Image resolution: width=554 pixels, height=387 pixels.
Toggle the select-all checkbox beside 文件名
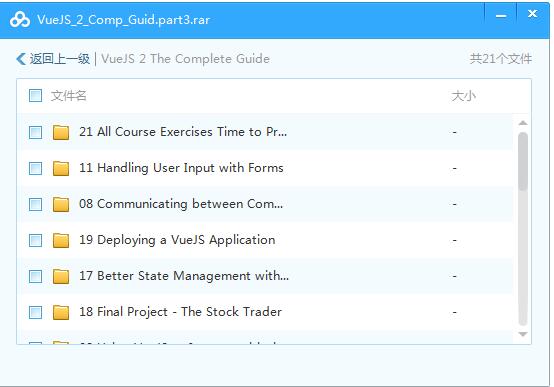35,95
